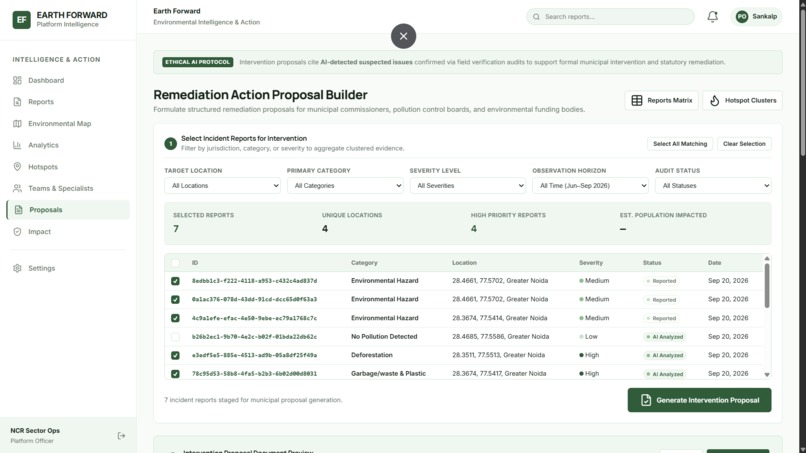806x453 pixels.
Task: Click the ETHICAL AI PROTOCOL badge
Action: [x=197, y=62]
